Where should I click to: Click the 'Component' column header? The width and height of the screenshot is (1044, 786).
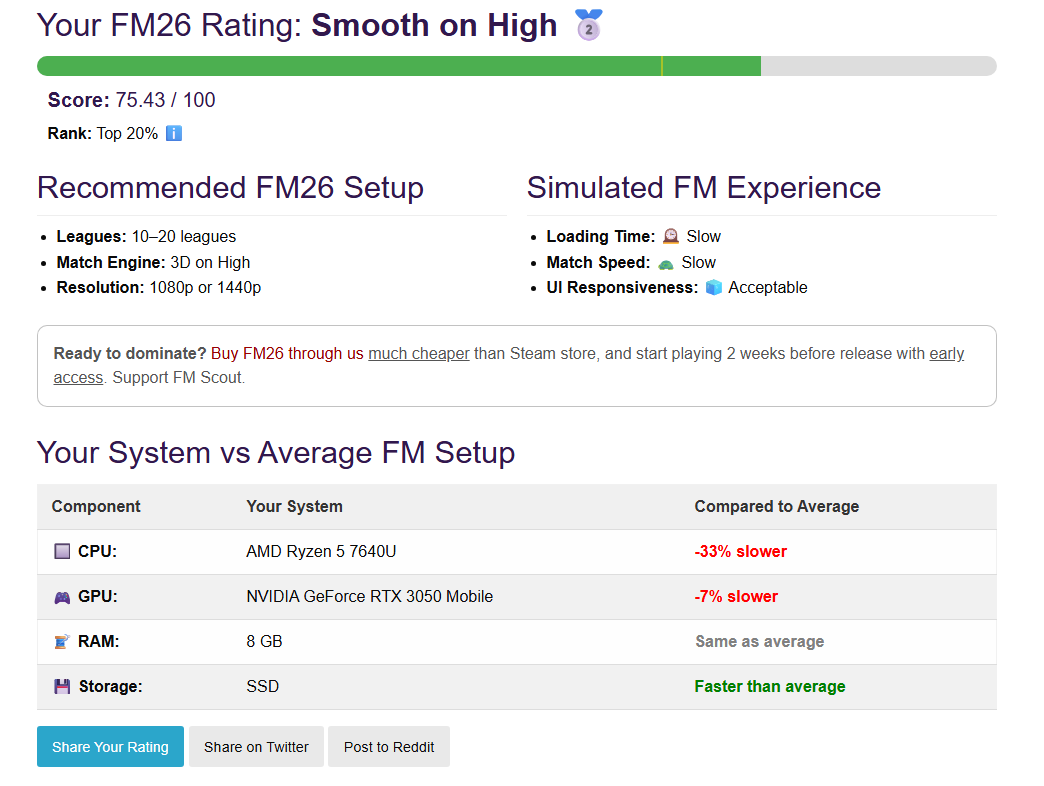[96, 506]
